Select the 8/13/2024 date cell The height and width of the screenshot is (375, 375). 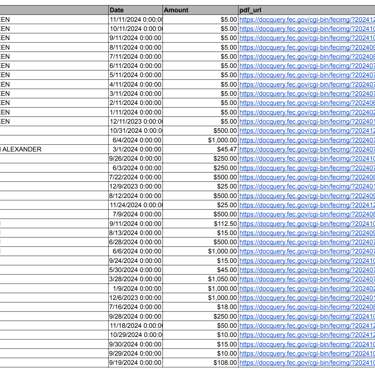click(x=136, y=233)
